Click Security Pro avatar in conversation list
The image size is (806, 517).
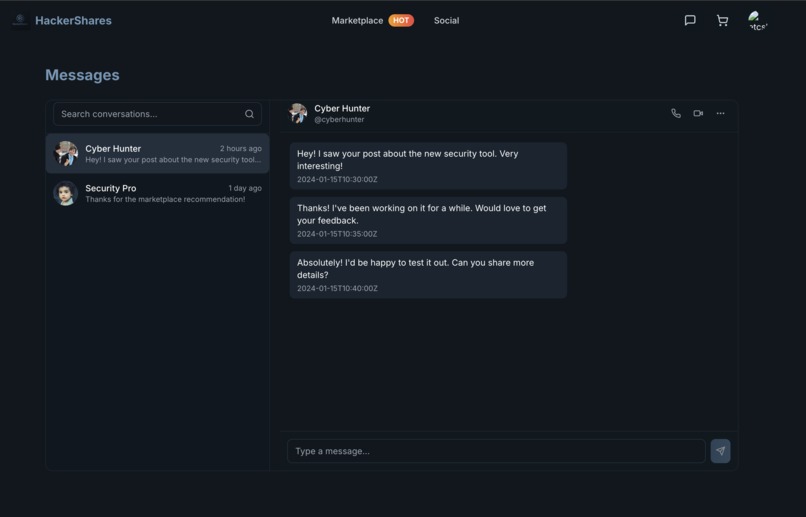pos(66,193)
